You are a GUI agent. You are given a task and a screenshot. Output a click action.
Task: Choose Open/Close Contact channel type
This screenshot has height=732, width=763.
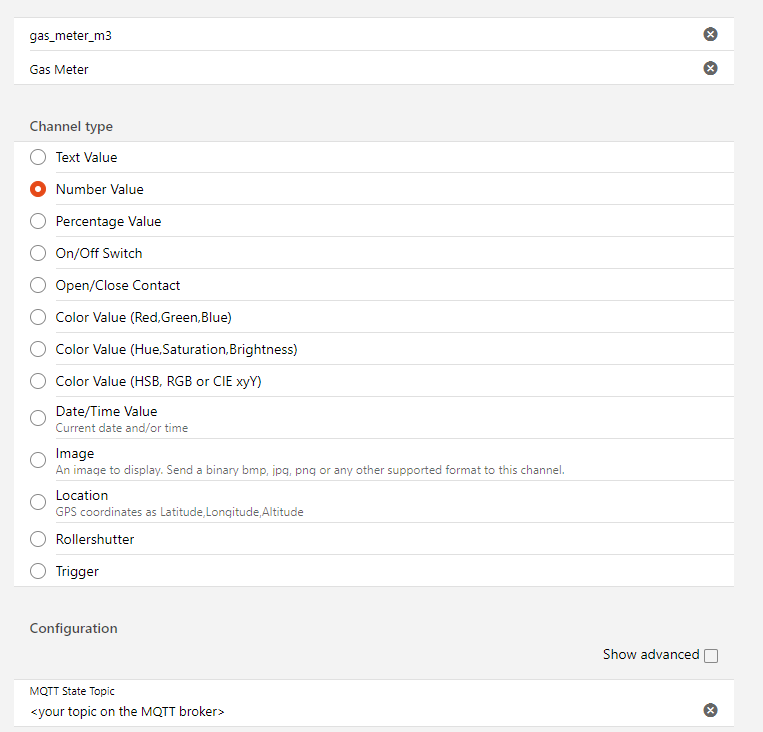[38, 285]
